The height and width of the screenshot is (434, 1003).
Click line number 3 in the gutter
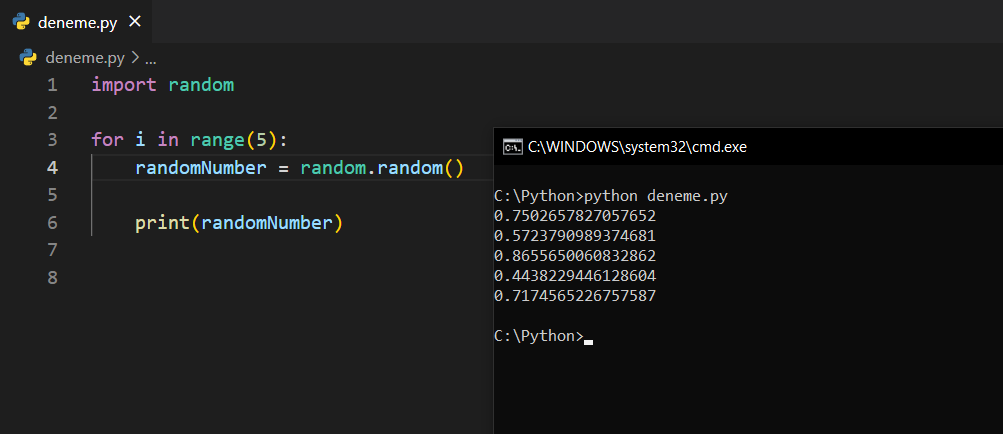(52, 139)
